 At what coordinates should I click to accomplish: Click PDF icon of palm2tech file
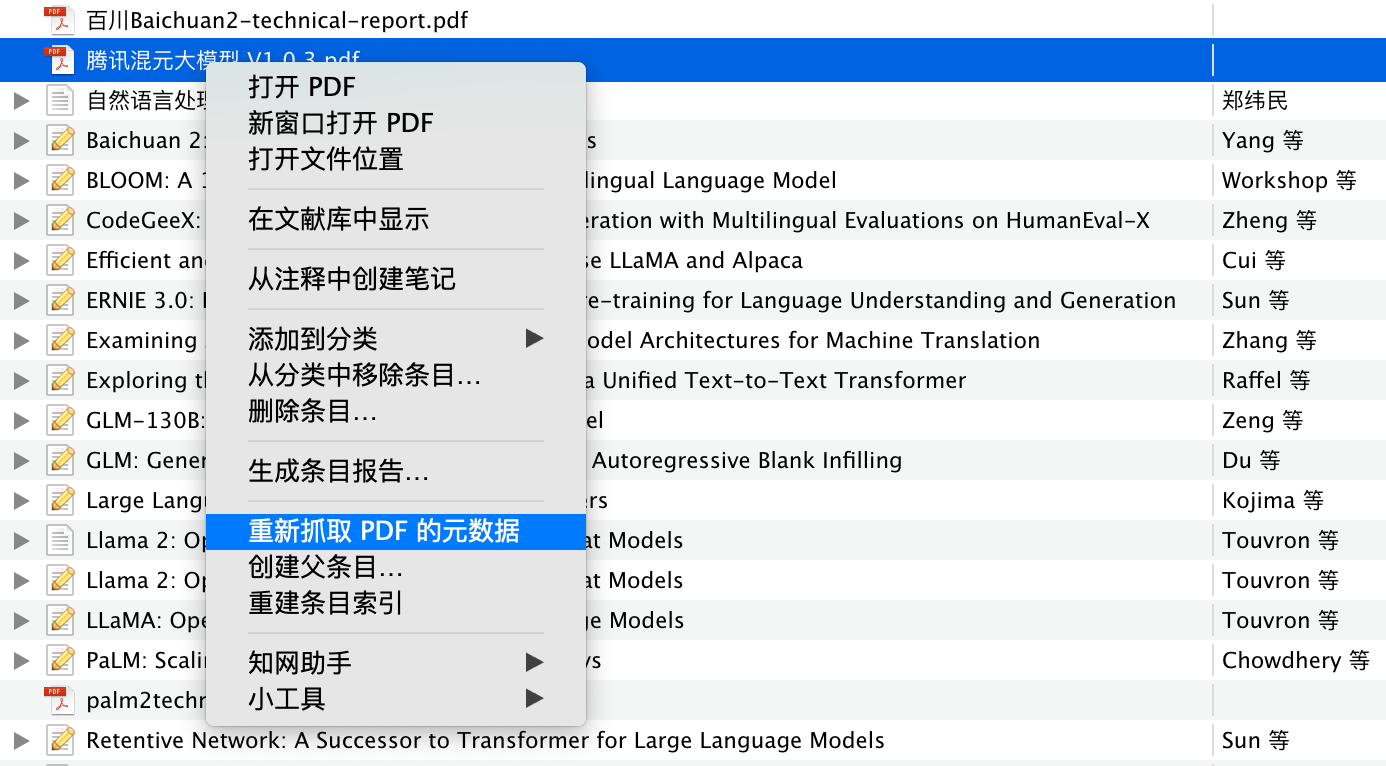(60, 700)
